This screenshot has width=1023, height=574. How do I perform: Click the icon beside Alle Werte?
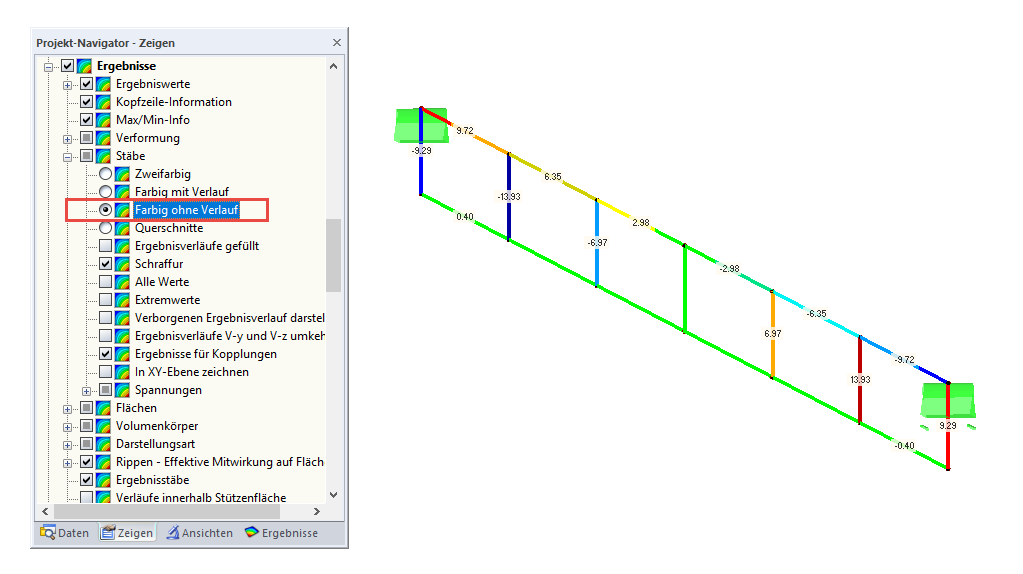(x=122, y=282)
